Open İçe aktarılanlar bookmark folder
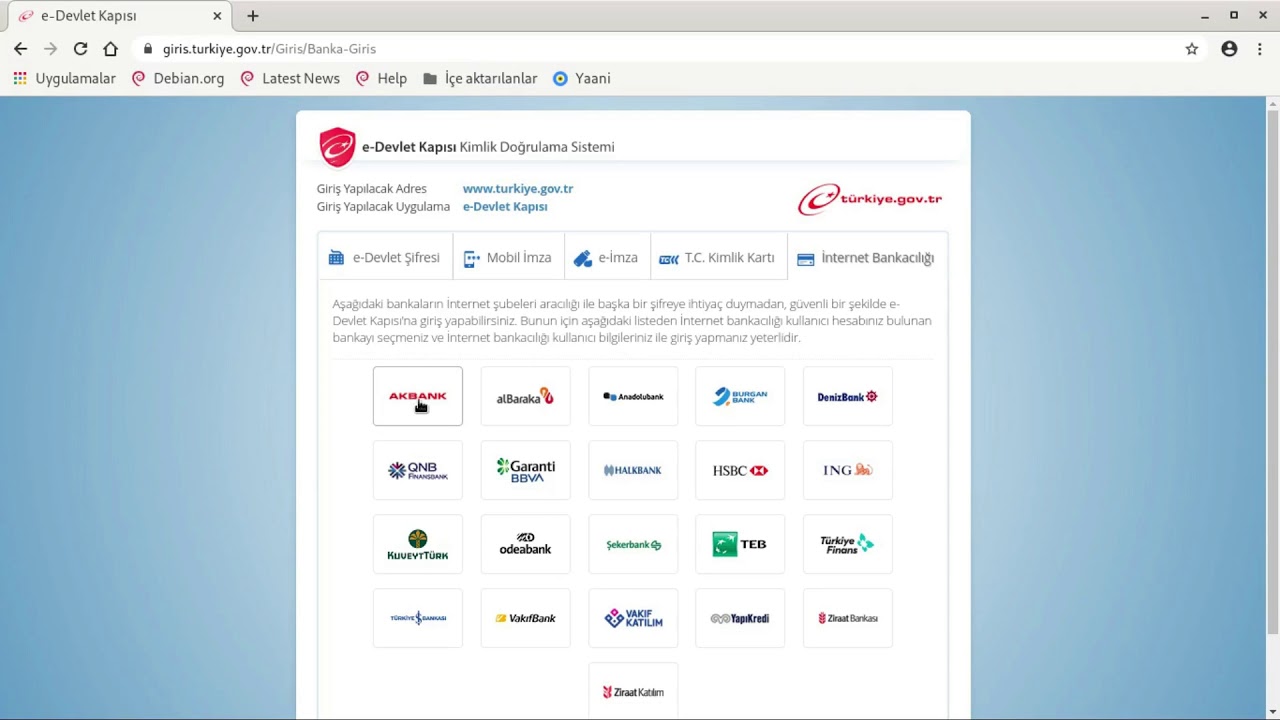 [480, 78]
